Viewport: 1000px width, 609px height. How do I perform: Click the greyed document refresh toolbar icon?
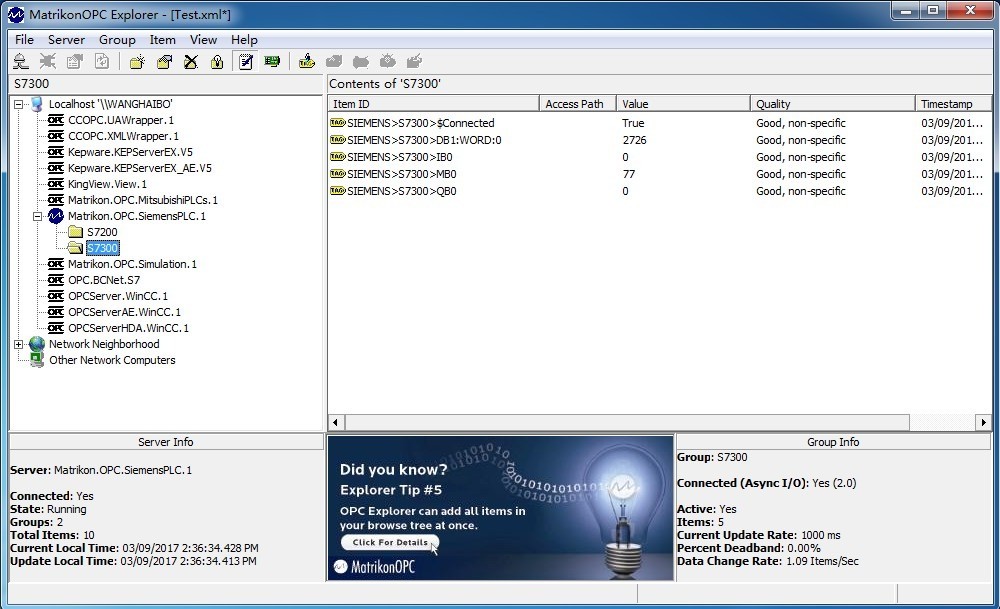[102, 61]
